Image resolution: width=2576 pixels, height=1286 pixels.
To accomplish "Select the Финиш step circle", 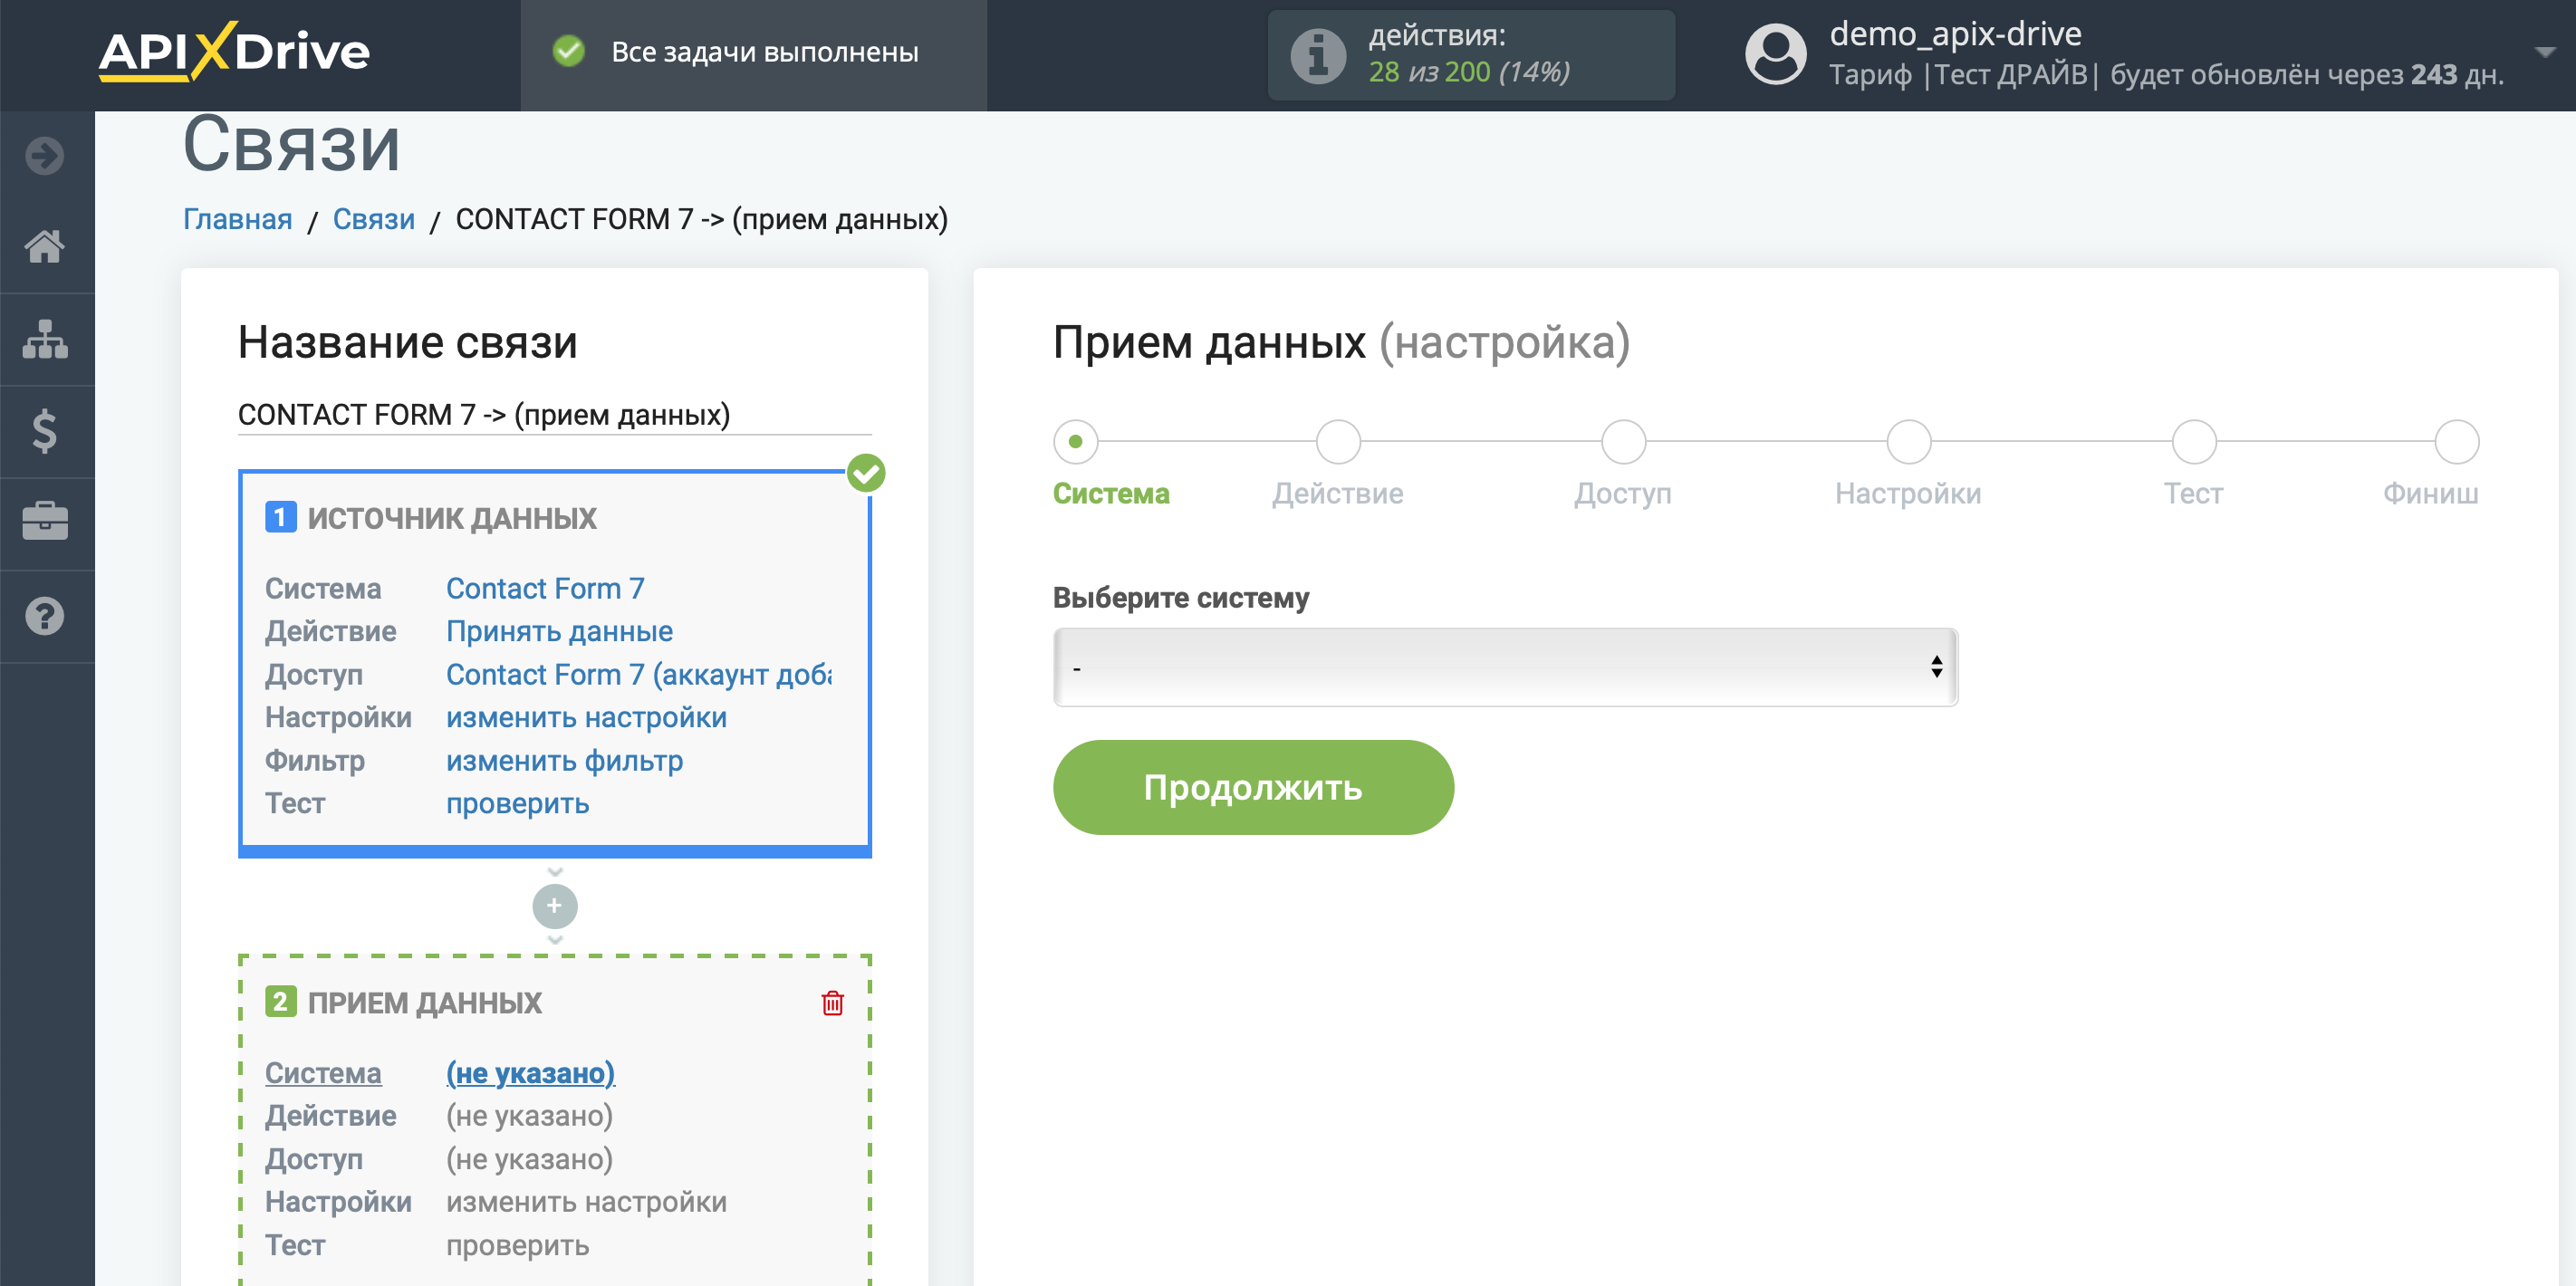I will click(x=2457, y=441).
